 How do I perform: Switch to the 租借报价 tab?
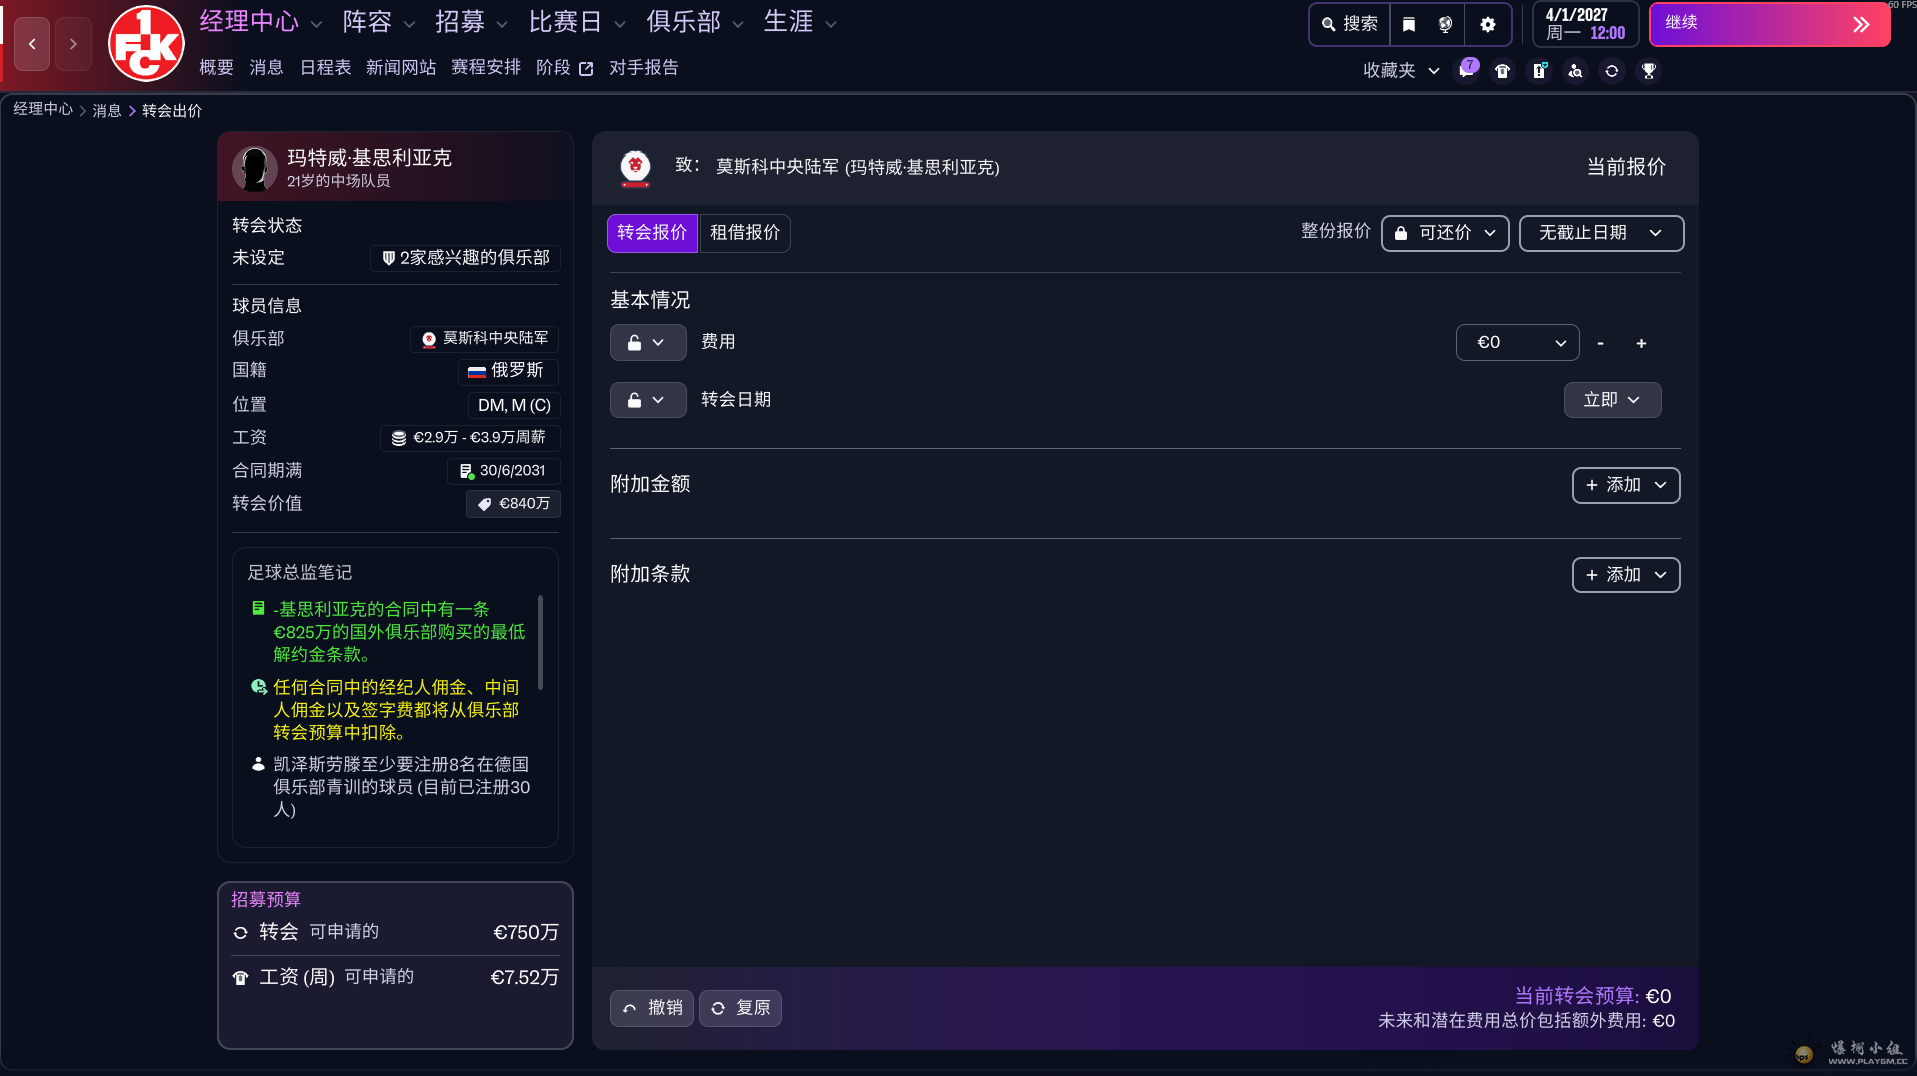tap(745, 233)
